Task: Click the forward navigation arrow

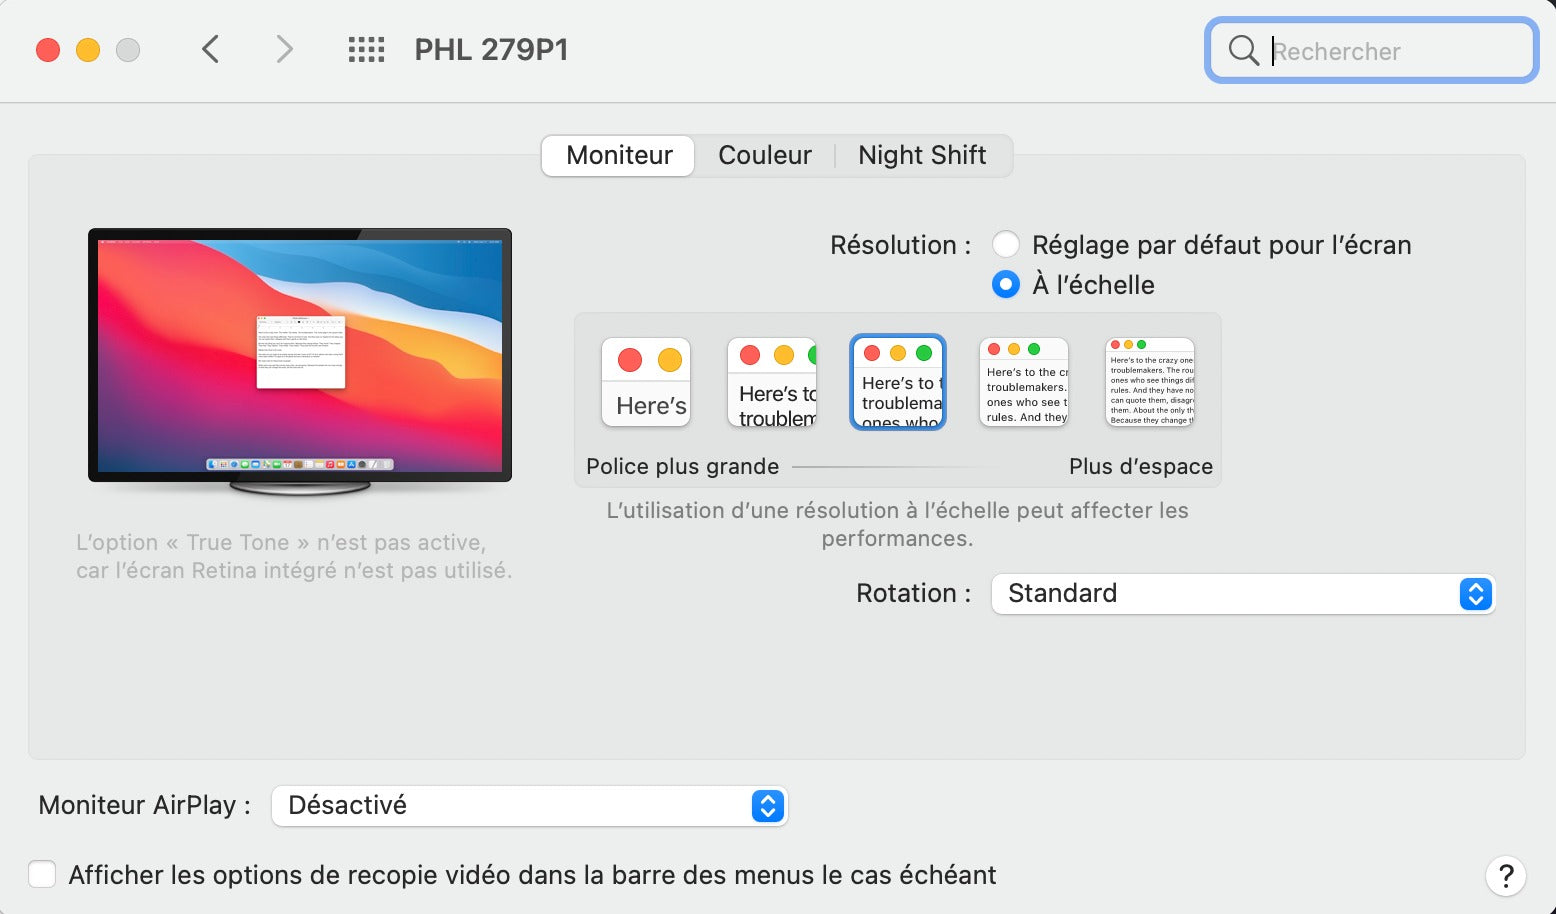Action: pyautogui.click(x=285, y=49)
